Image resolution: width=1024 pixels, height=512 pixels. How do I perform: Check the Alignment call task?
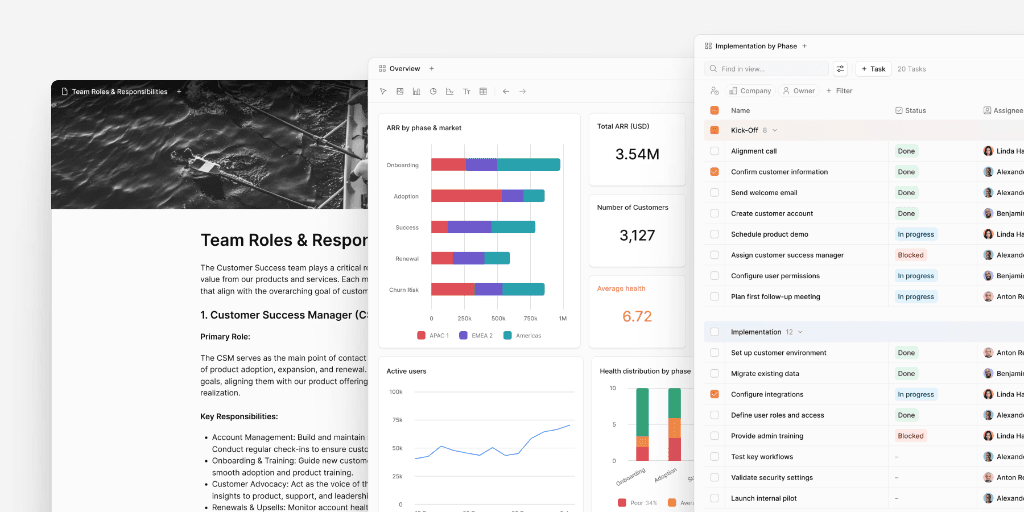714,151
